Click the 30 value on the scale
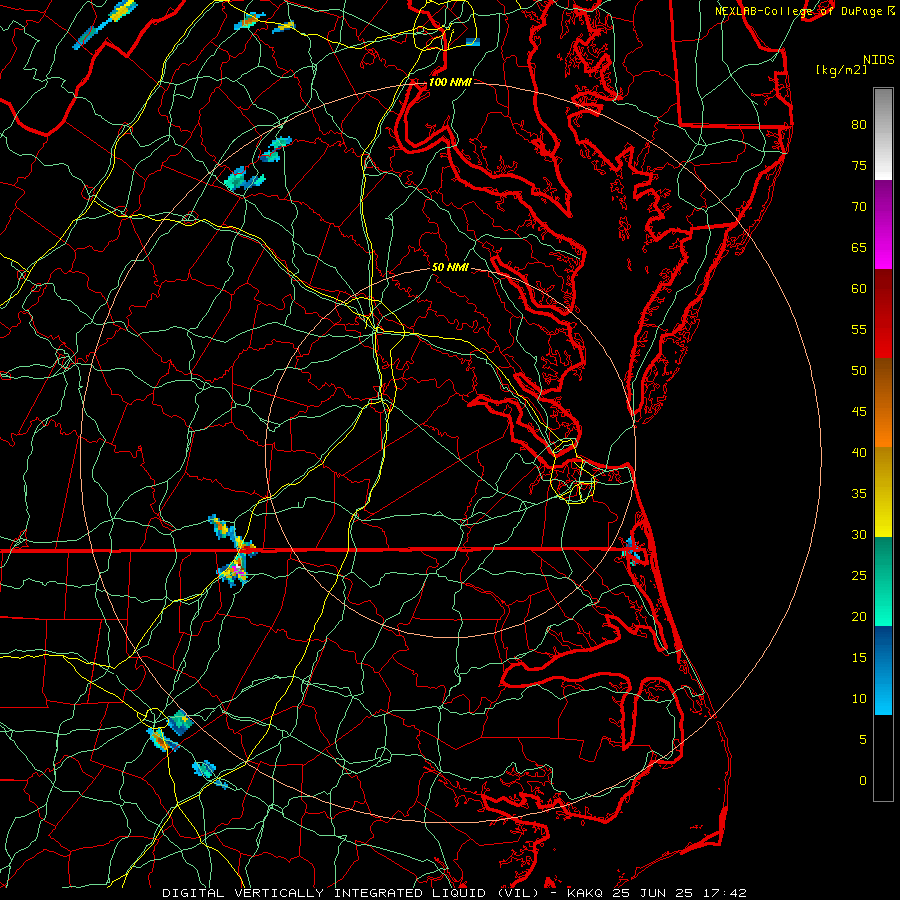The height and width of the screenshot is (900, 900). [x=859, y=534]
